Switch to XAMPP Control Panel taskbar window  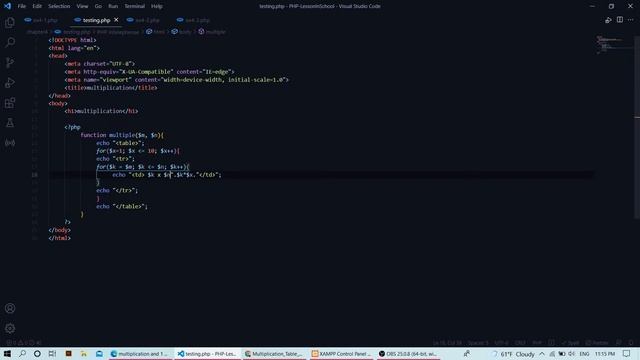341,354
